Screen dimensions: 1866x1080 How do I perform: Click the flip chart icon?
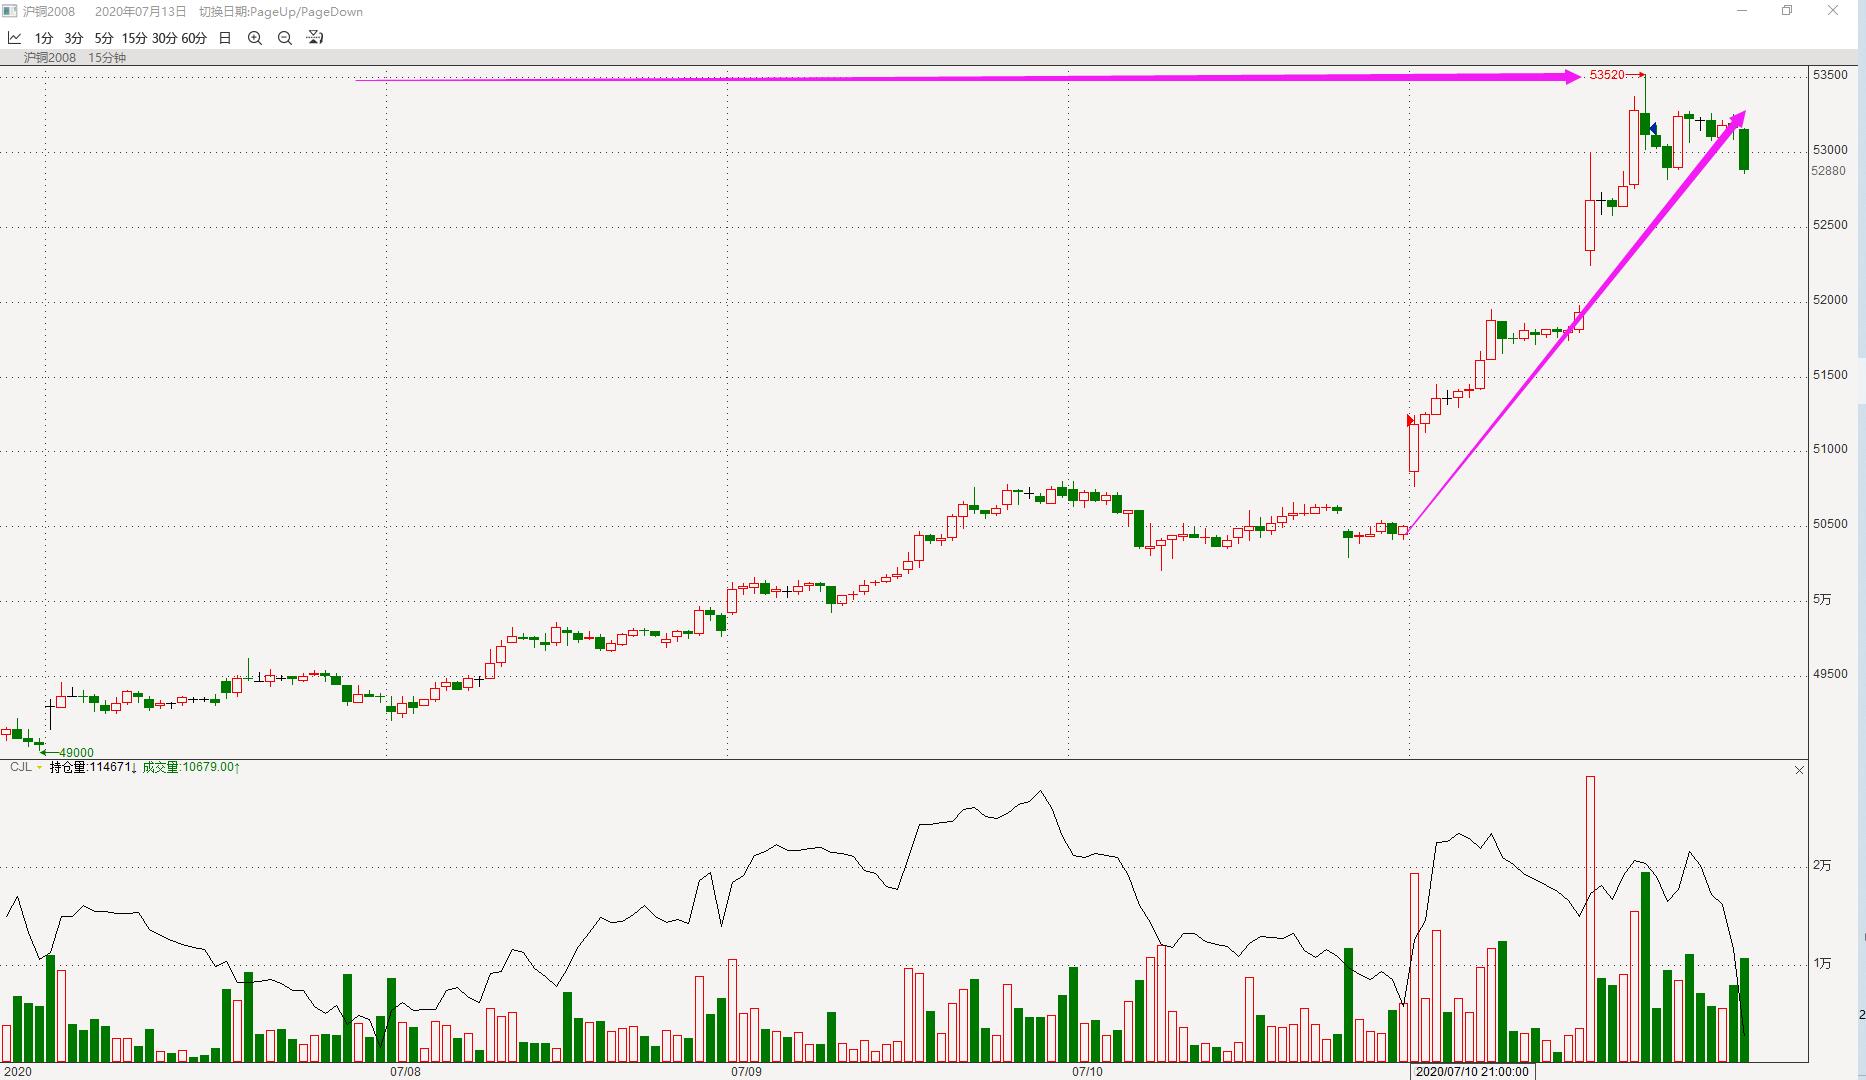coord(315,38)
